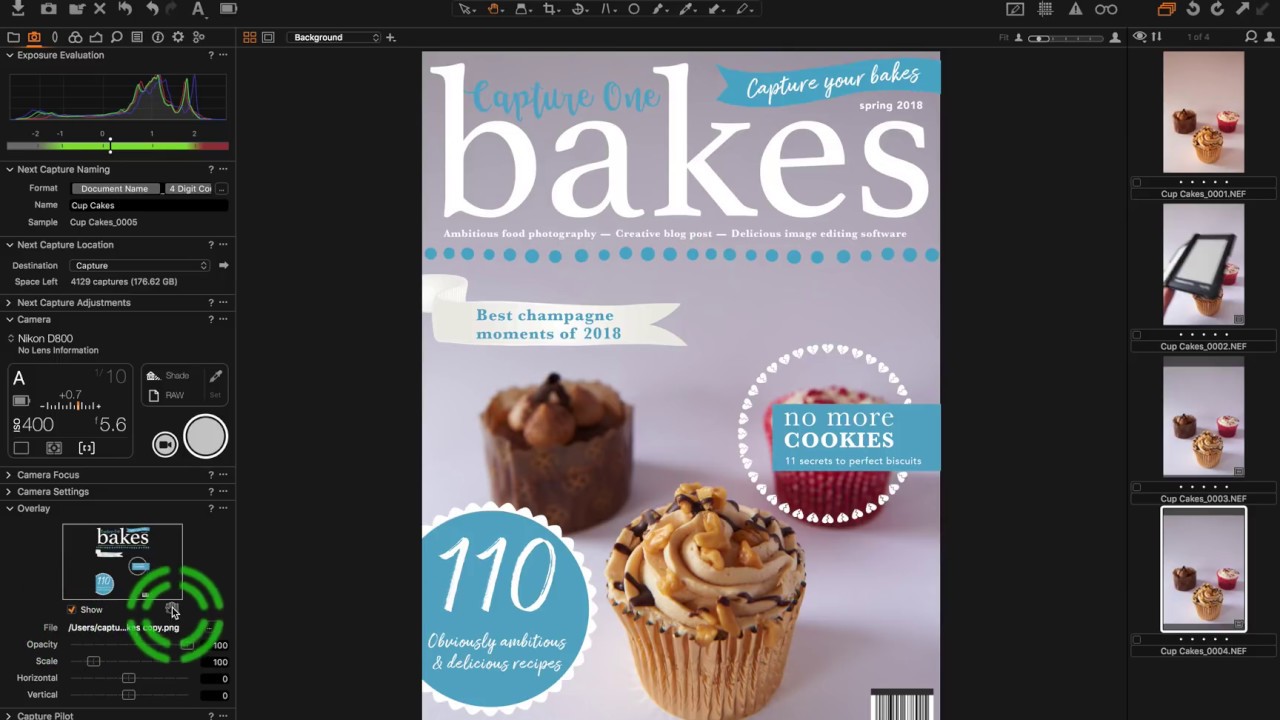The width and height of the screenshot is (1280, 720).
Task: Toggle the browser eye visibility icon
Action: tap(1140, 37)
